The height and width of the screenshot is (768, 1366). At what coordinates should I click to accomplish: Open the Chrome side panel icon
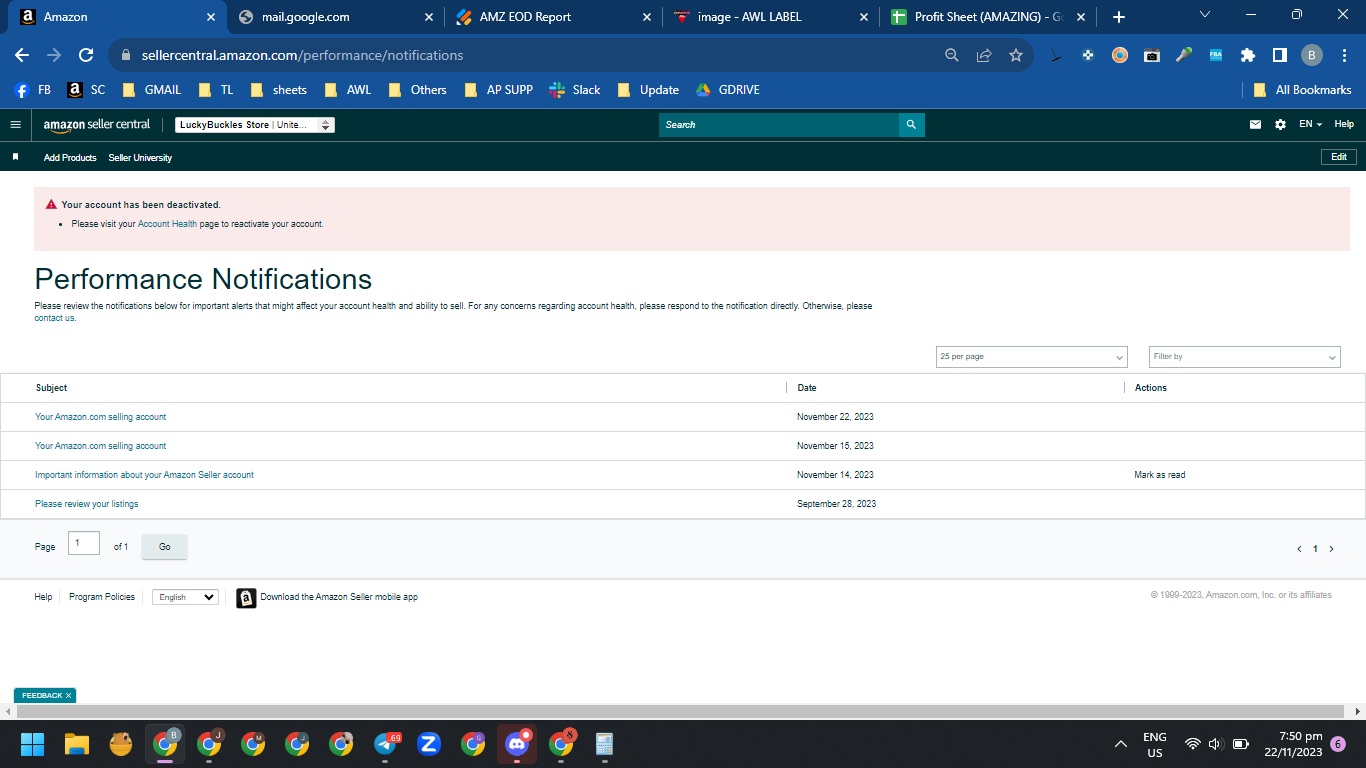pyautogui.click(x=1279, y=56)
